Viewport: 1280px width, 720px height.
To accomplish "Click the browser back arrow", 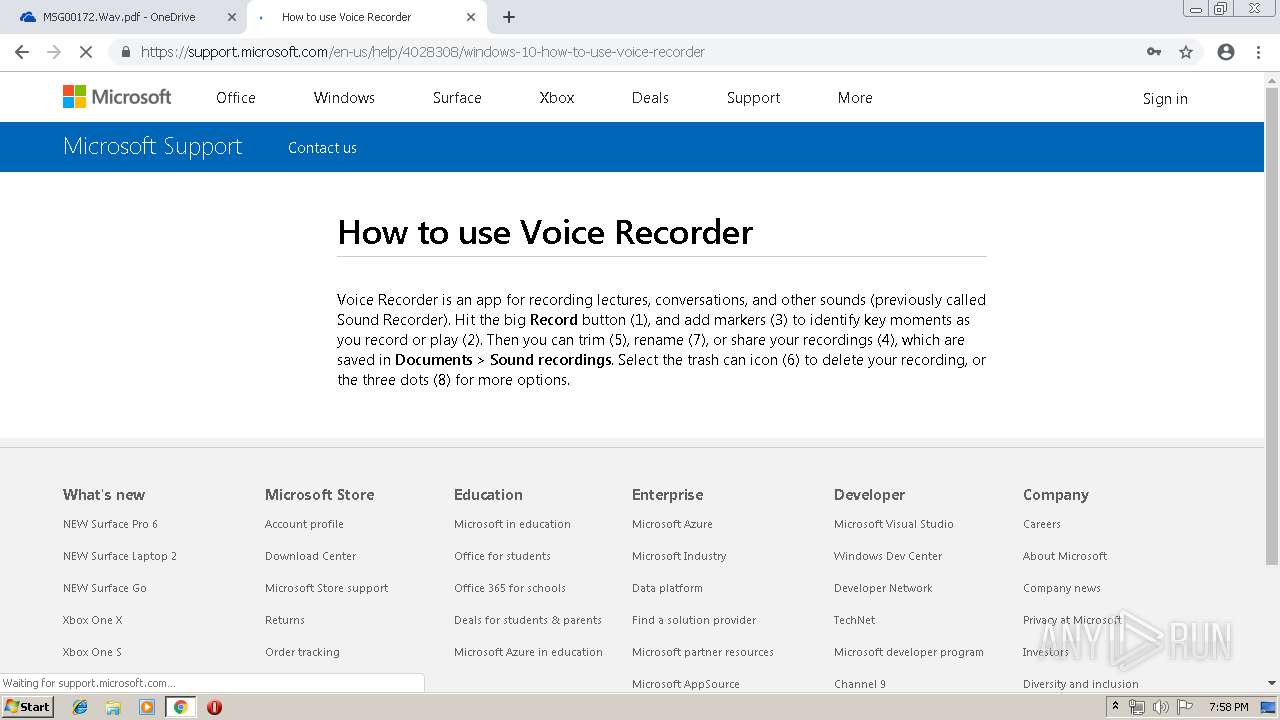I will [22, 52].
